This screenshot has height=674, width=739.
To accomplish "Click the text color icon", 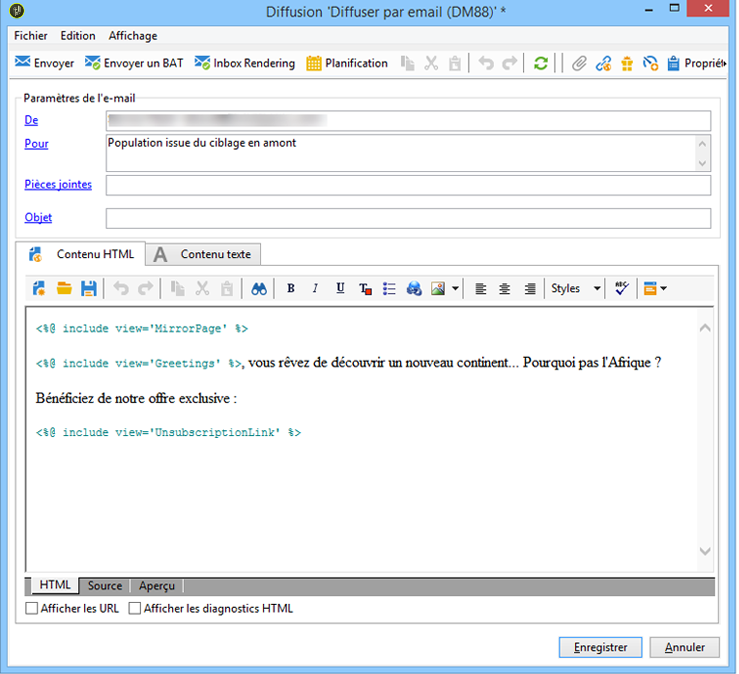I will pos(365,288).
